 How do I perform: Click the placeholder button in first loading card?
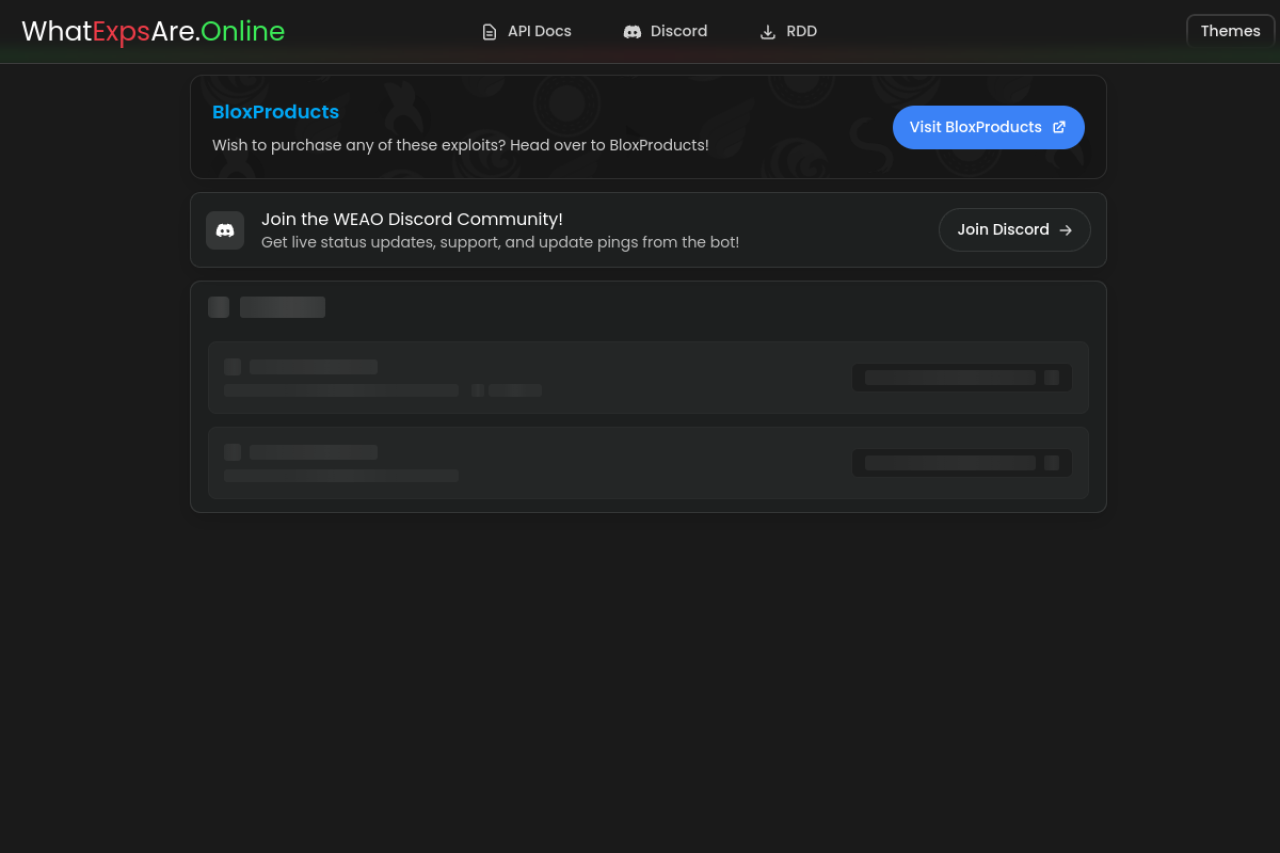[961, 378]
